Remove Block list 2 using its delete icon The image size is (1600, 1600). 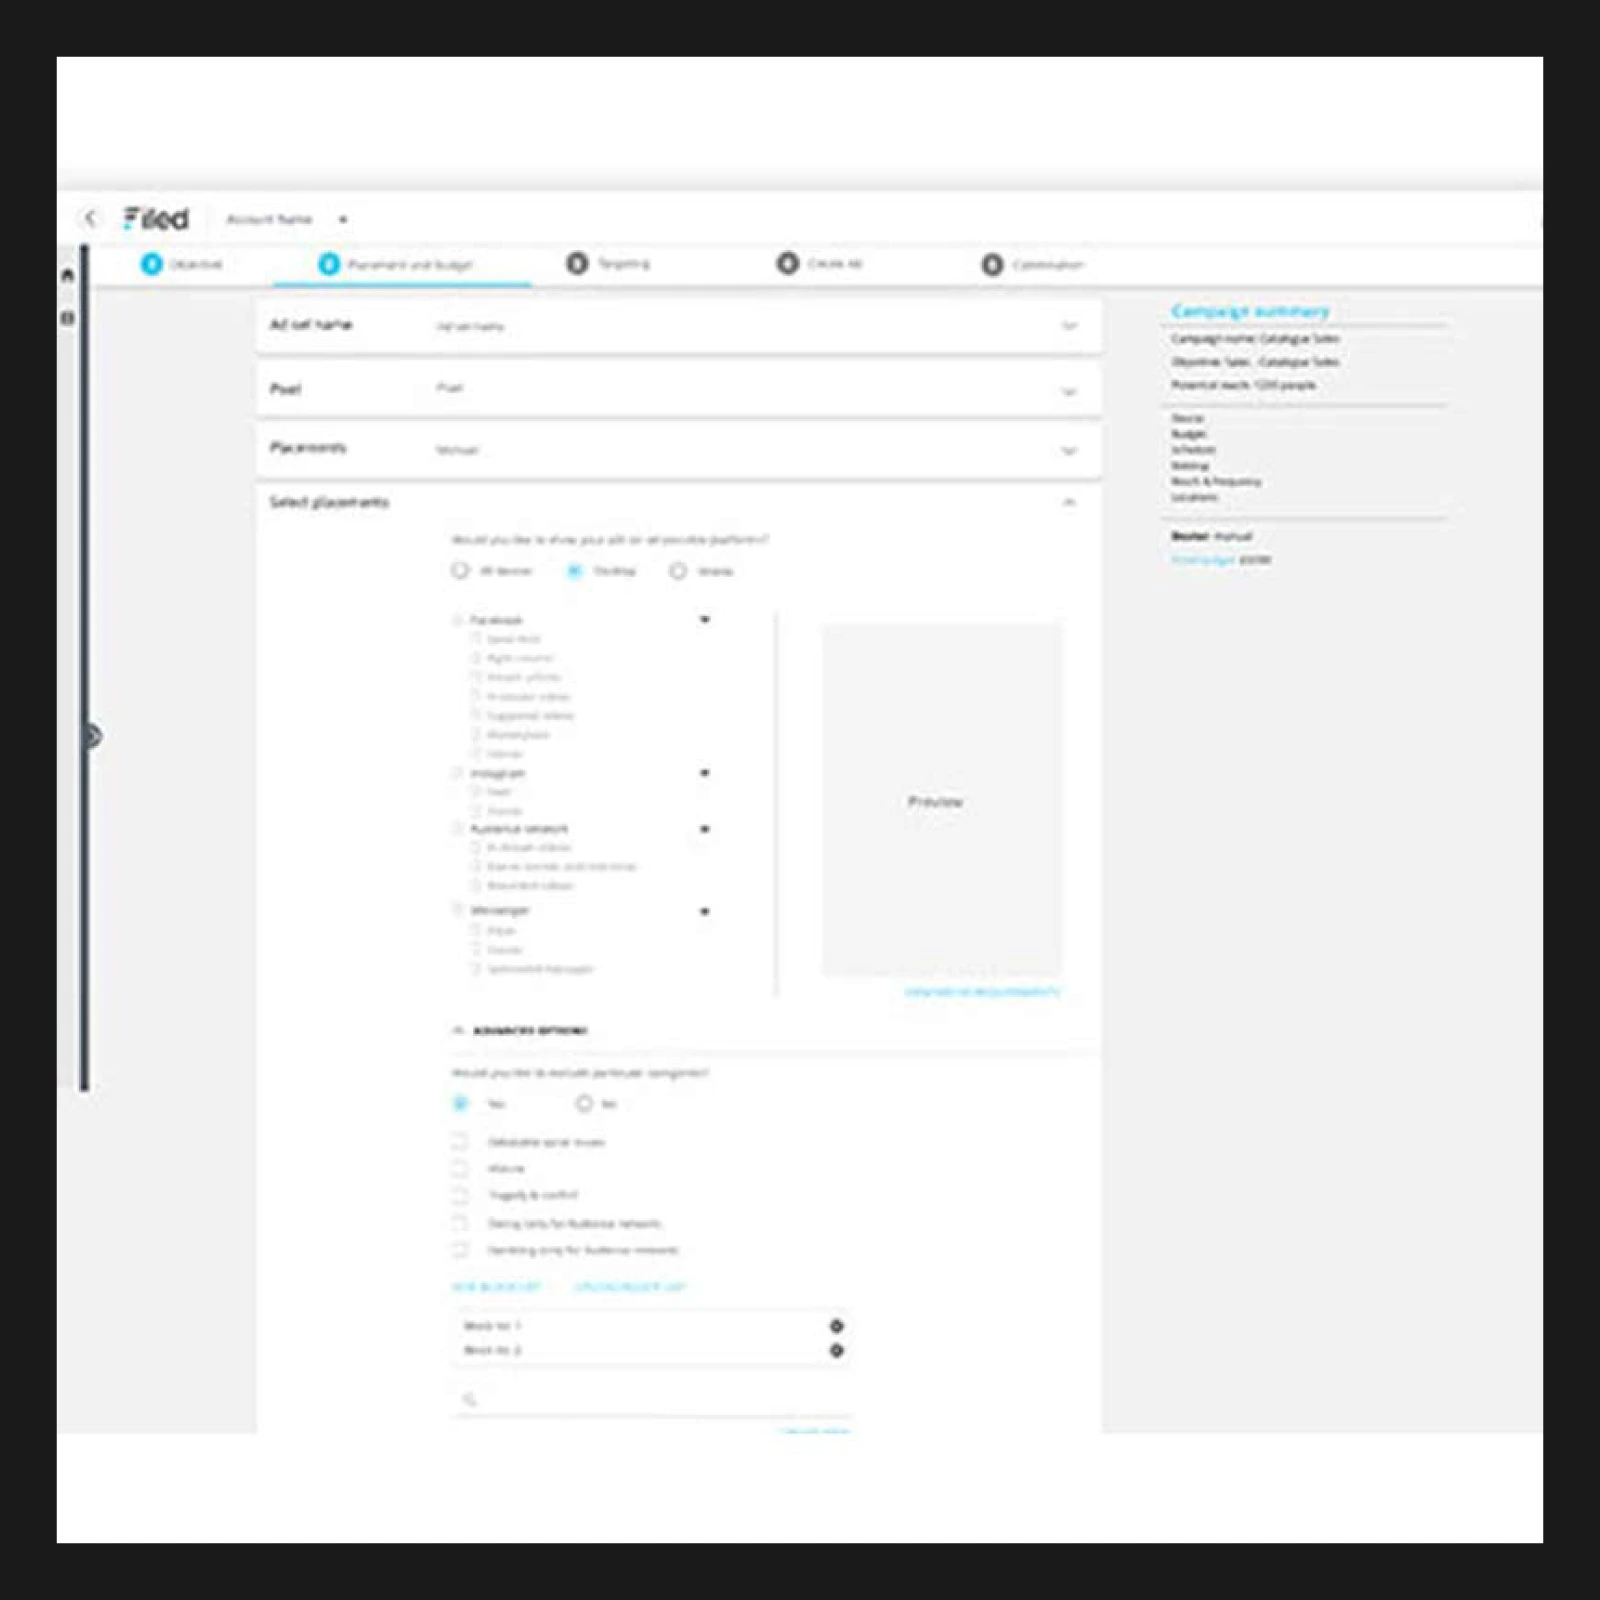pos(837,1348)
